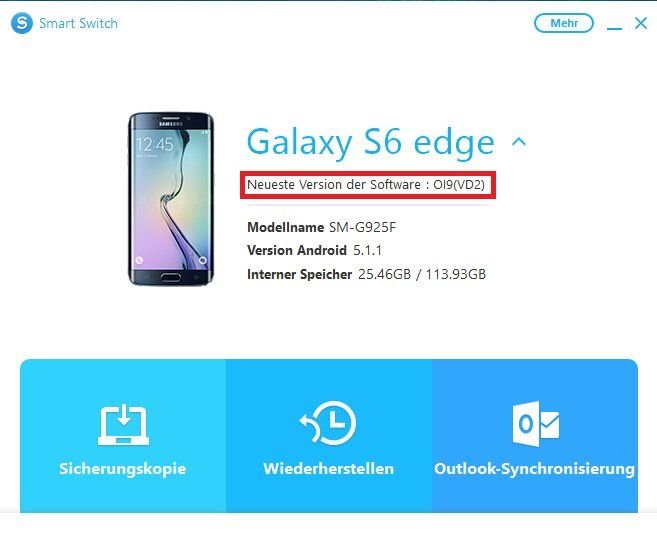The height and width of the screenshot is (533, 657).
Task: Click the Interner Speicher storage line
Action: [367, 274]
